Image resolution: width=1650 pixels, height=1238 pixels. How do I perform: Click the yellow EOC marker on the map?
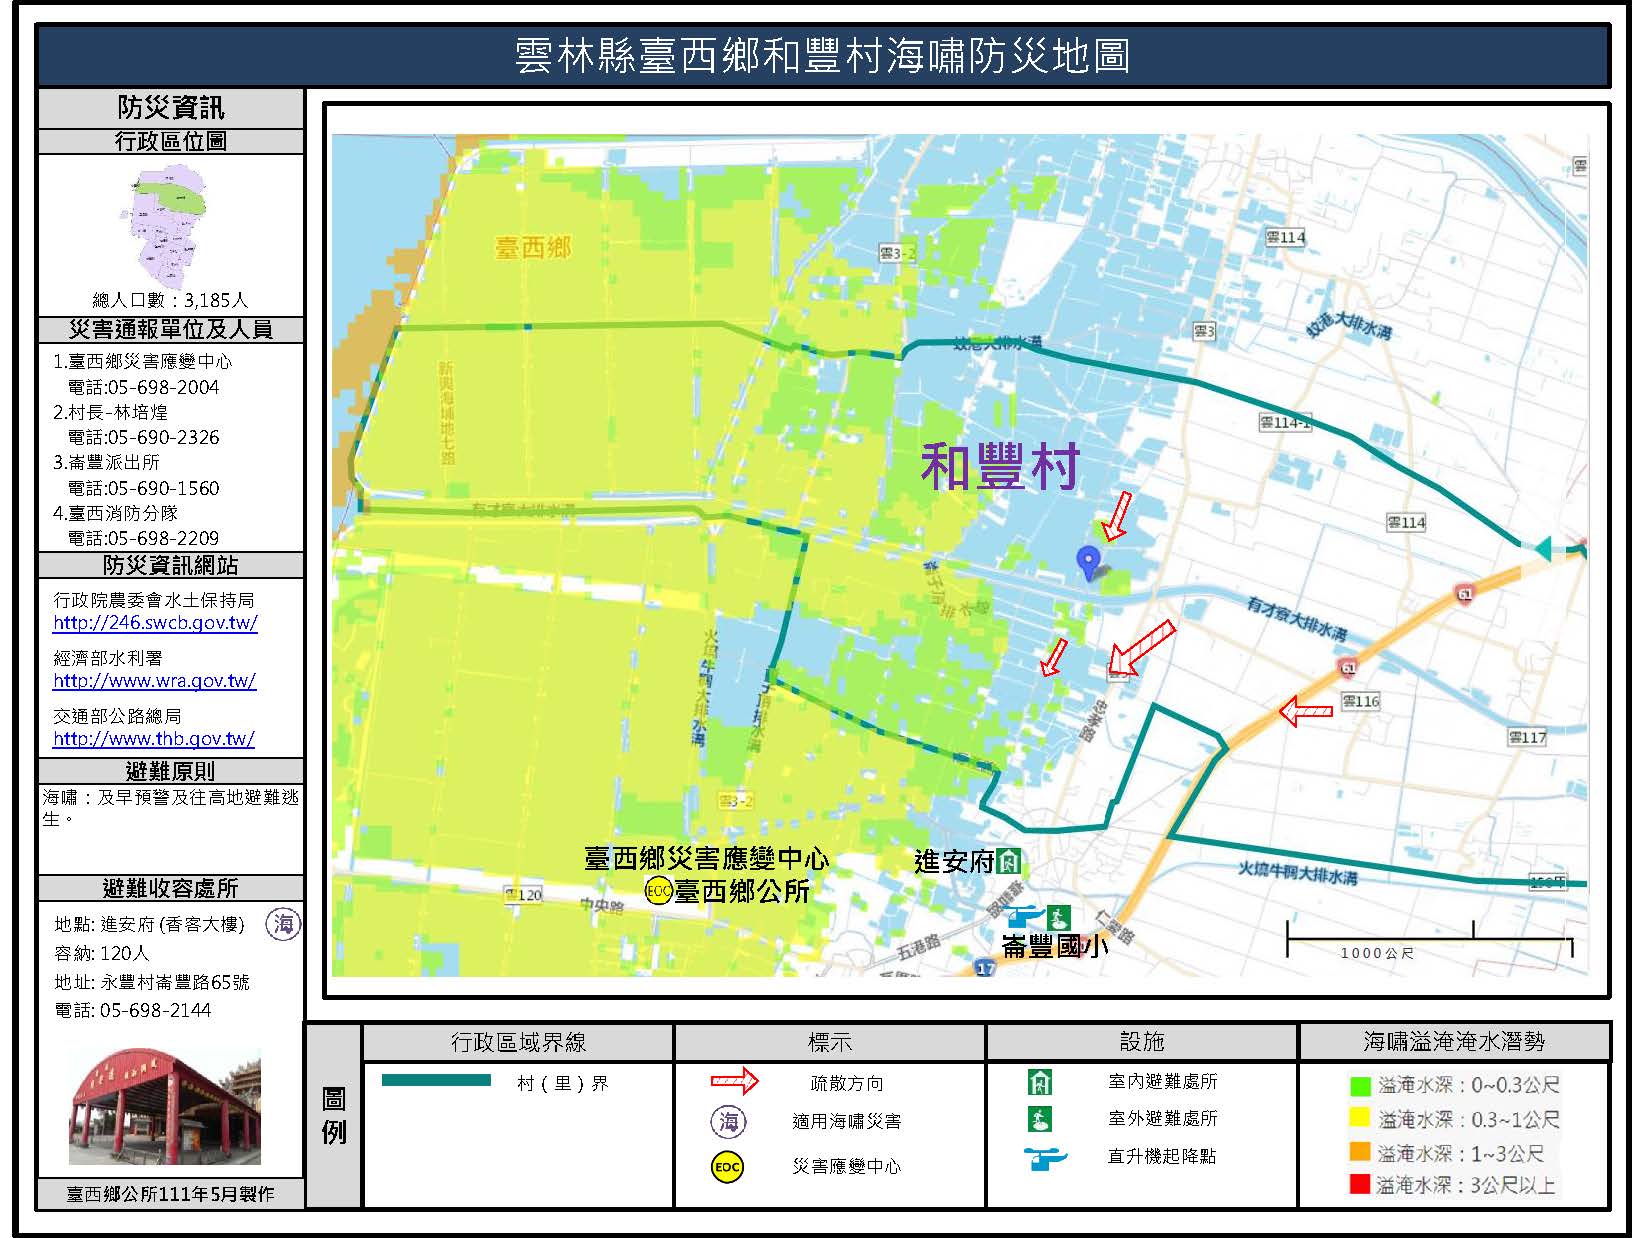[658, 891]
